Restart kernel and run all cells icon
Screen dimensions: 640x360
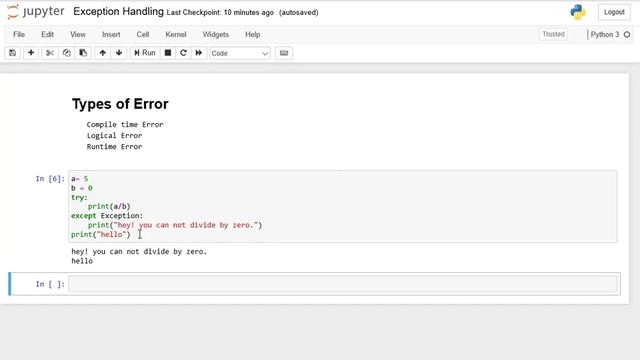click(x=199, y=53)
